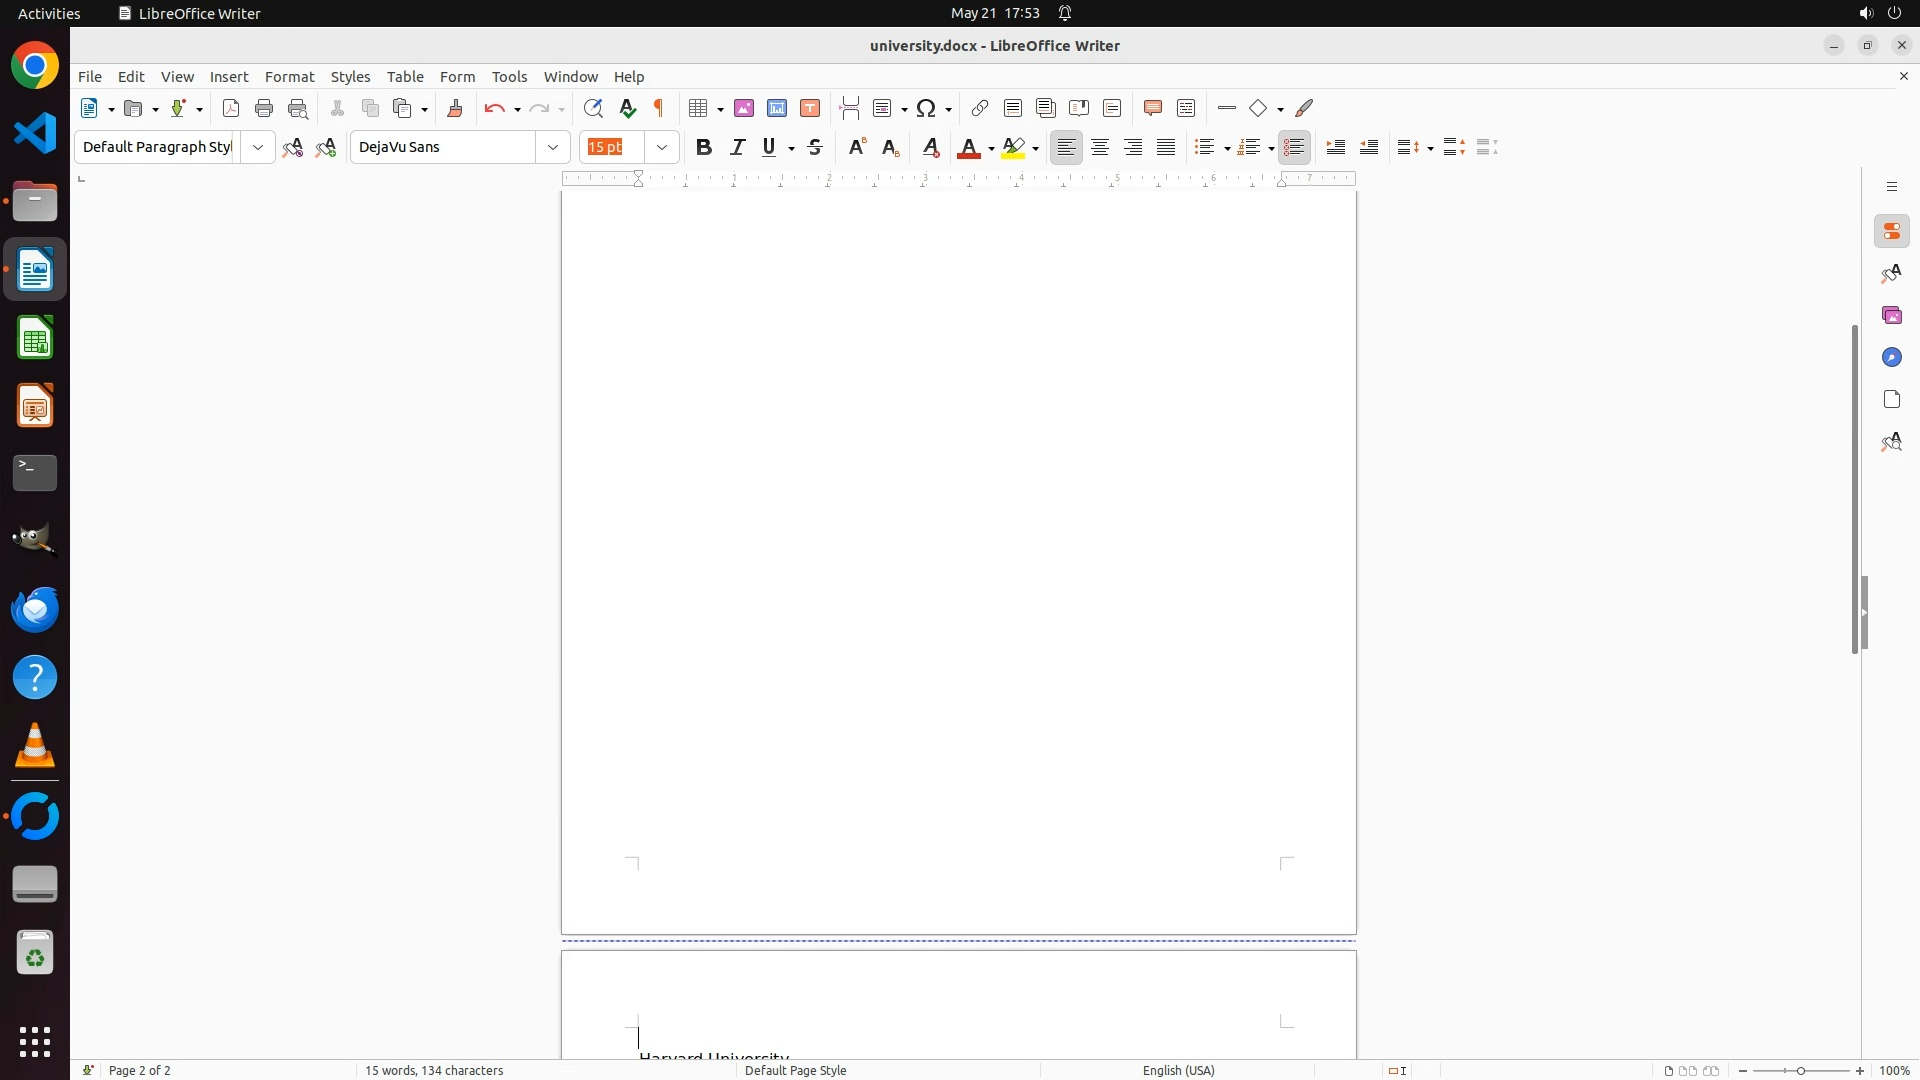This screenshot has width=1920, height=1080.
Task: Click the Print toolbar icon
Action: (264, 108)
